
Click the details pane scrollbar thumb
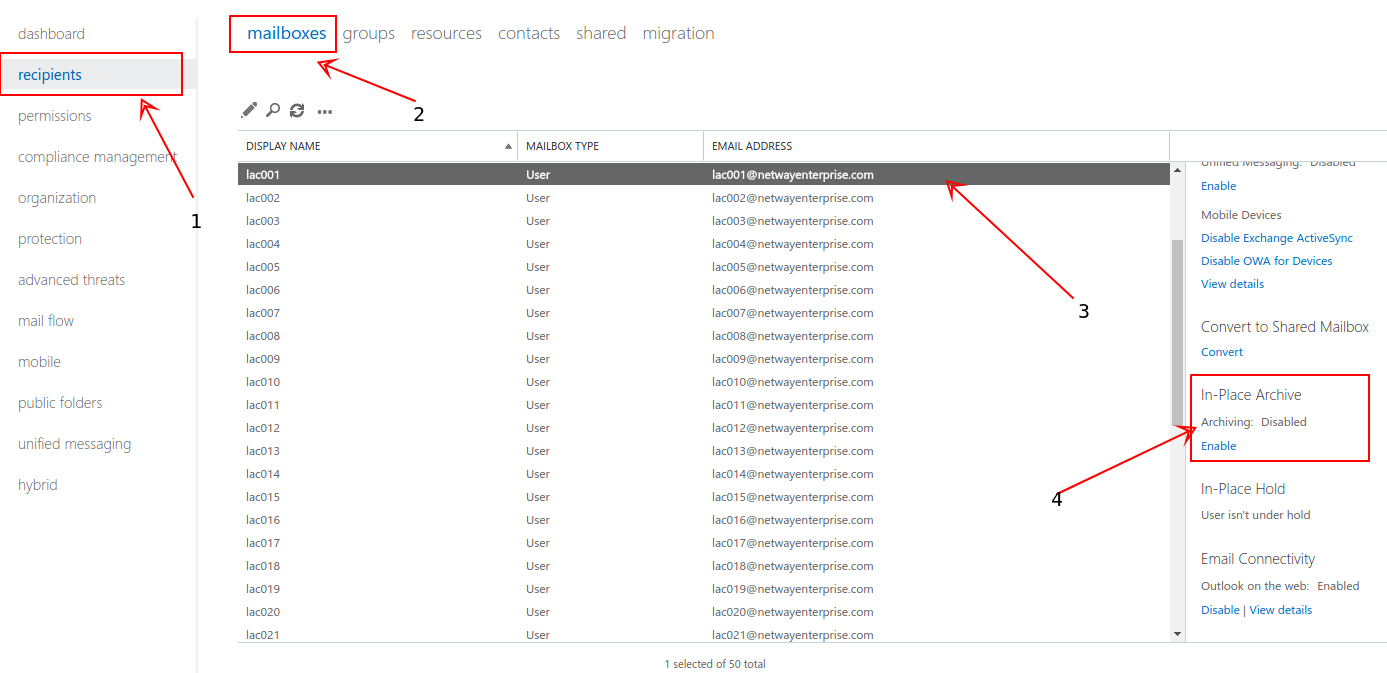[1177, 330]
